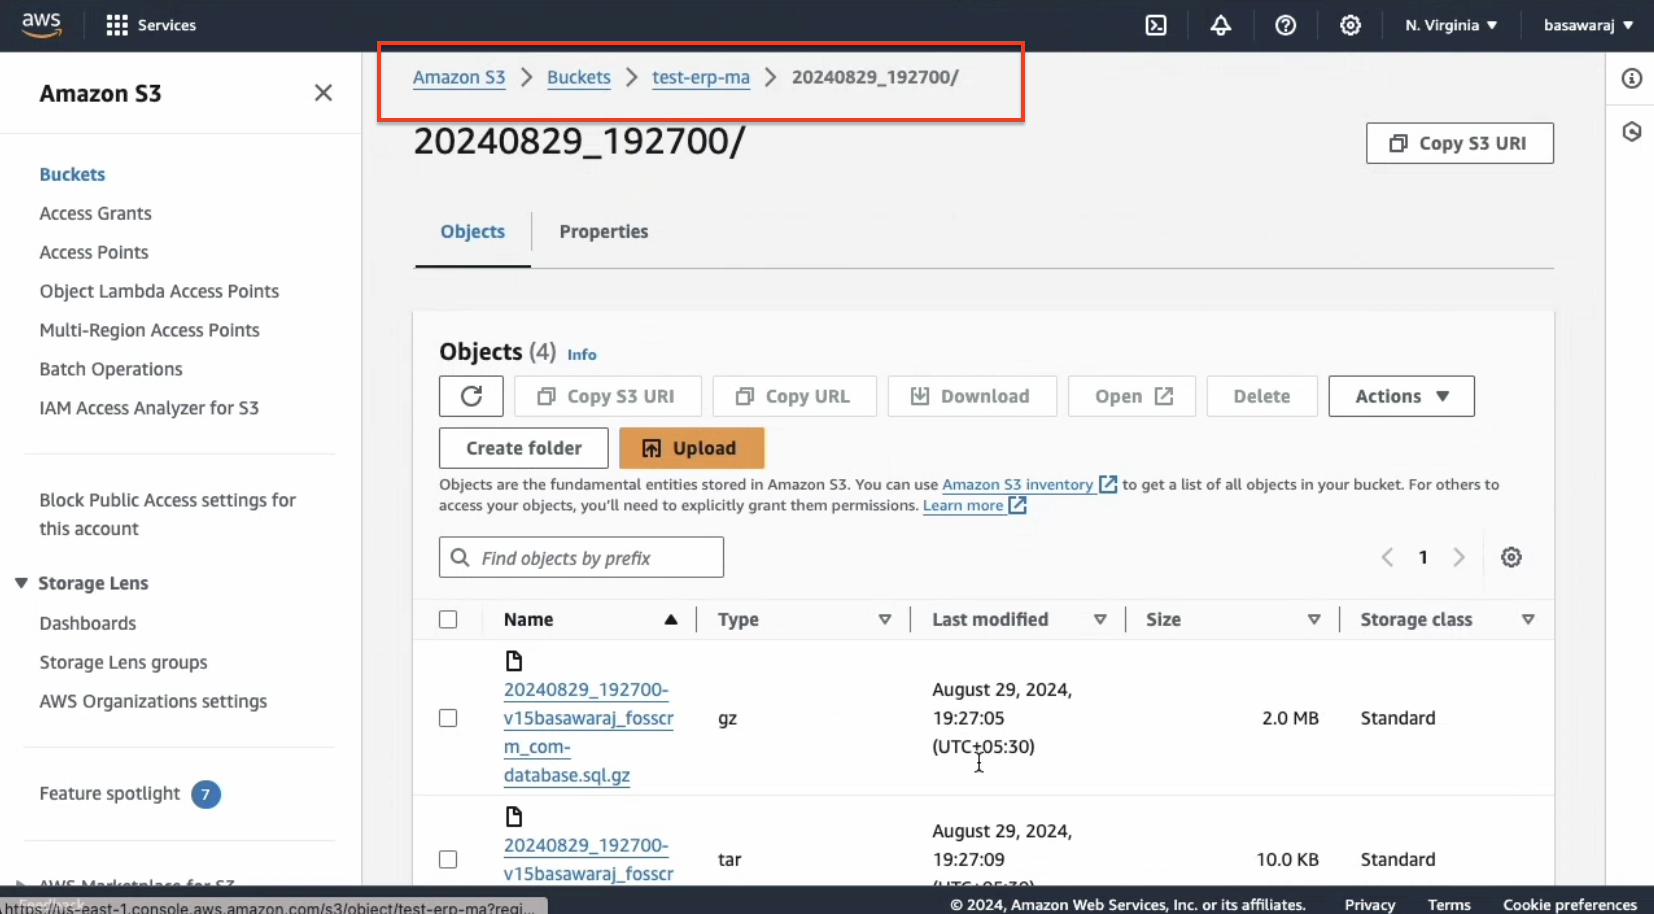Image resolution: width=1654 pixels, height=914 pixels.
Task: Click the top Copy S3 URI button
Action: click(x=1459, y=143)
